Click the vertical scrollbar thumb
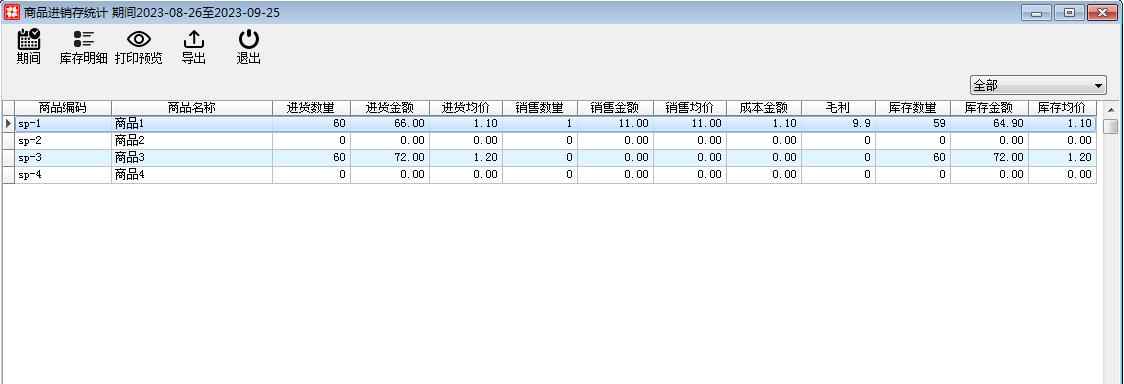Viewport: 1124px width, 384px height. (1110, 127)
